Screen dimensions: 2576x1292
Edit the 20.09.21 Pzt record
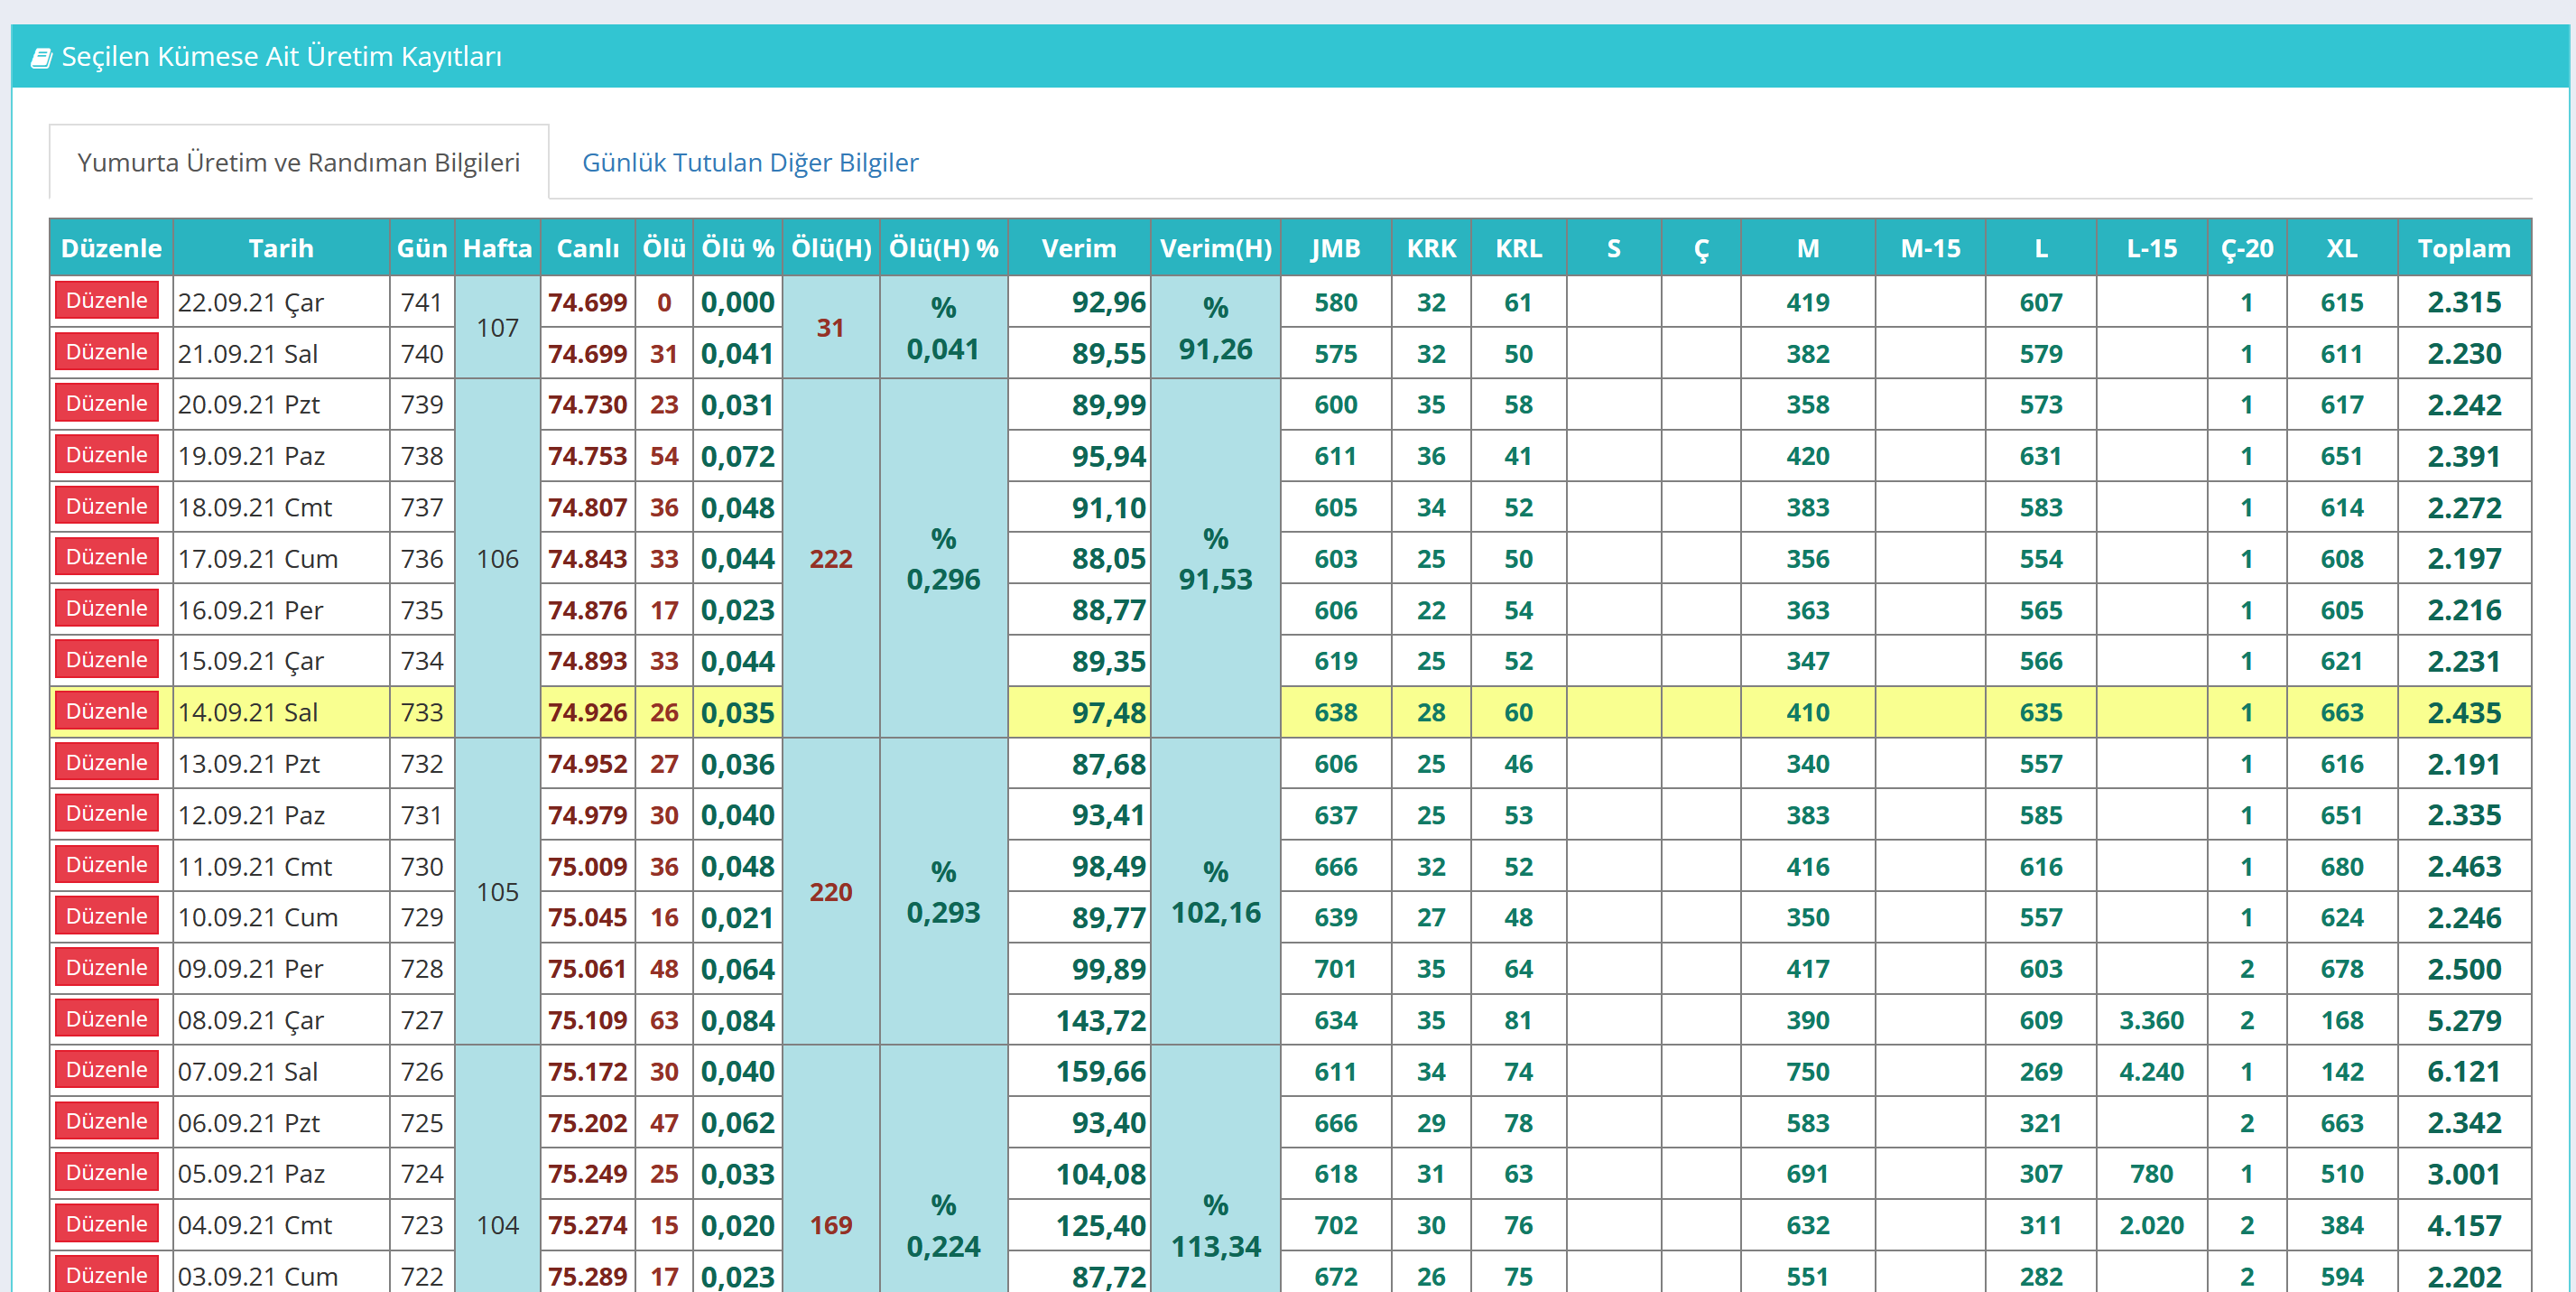point(107,403)
